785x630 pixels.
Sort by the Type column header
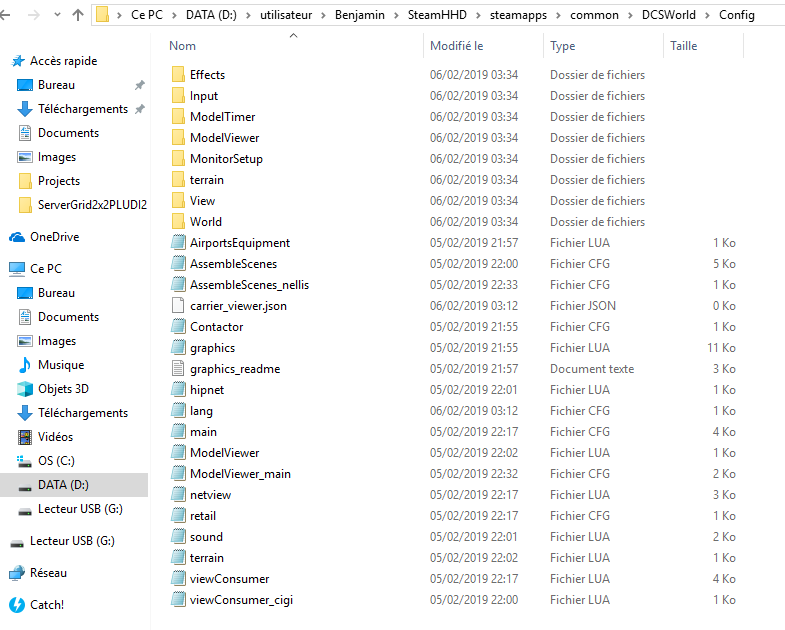coord(562,46)
